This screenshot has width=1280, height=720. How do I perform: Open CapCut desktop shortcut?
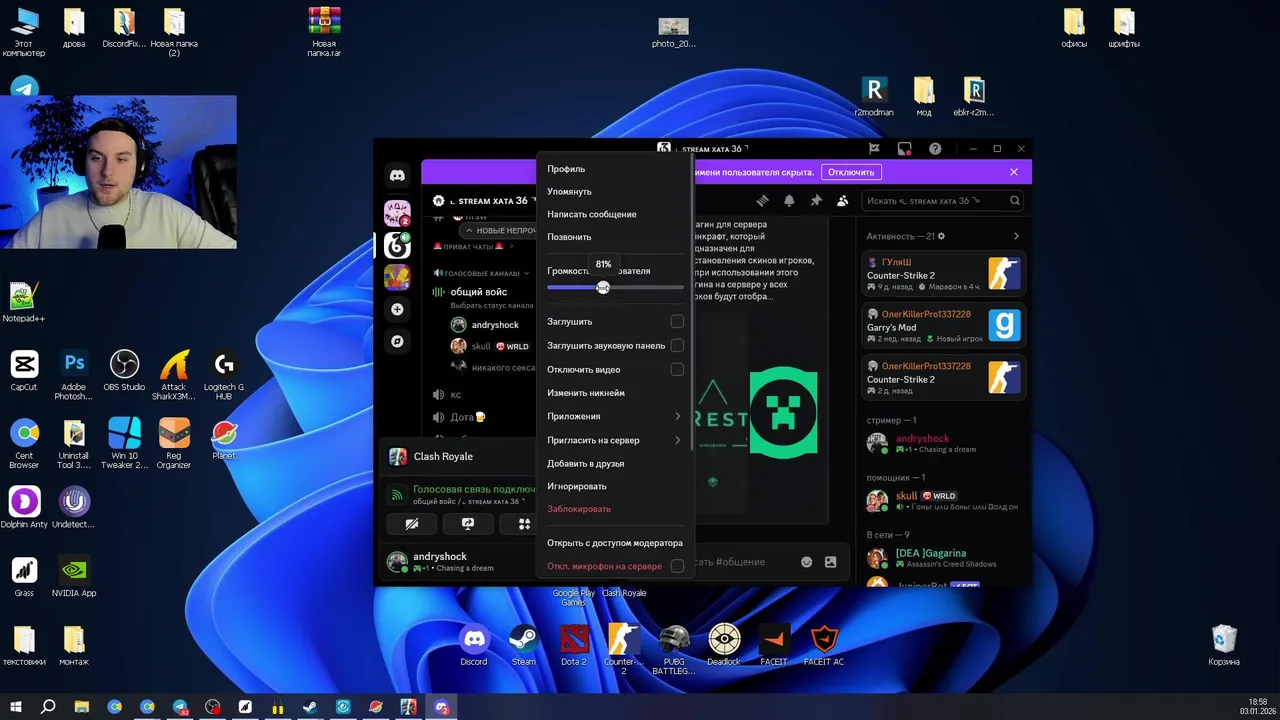pos(24,371)
